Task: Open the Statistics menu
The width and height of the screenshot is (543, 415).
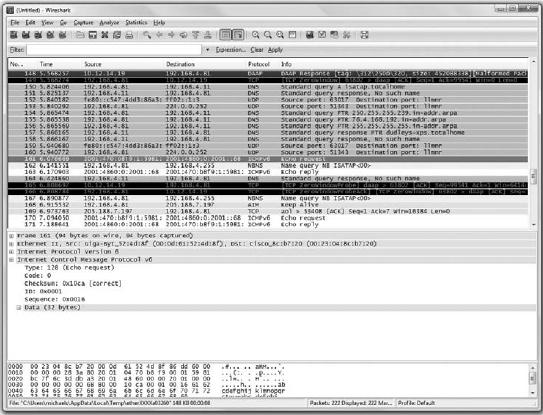Action: [x=136, y=23]
